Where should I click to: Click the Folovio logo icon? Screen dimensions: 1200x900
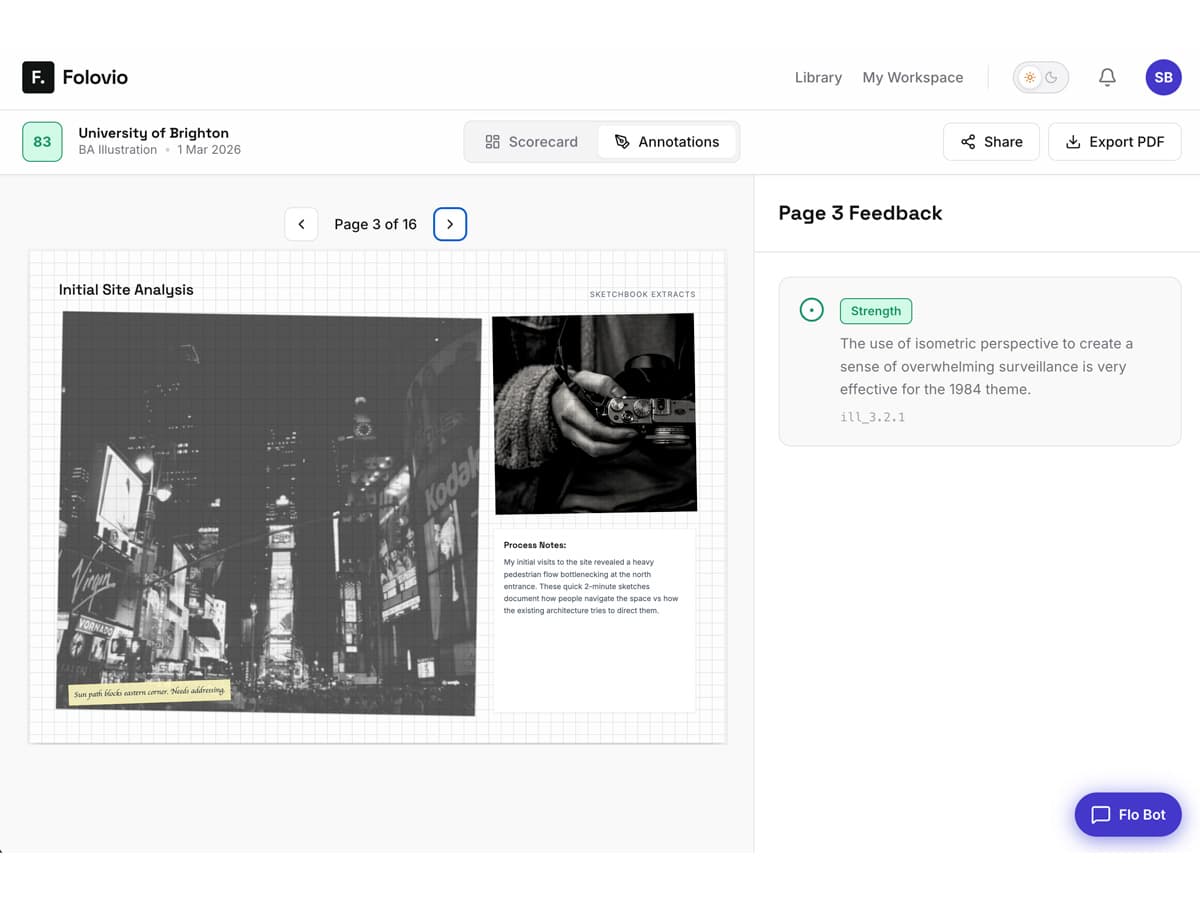click(x=37, y=77)
